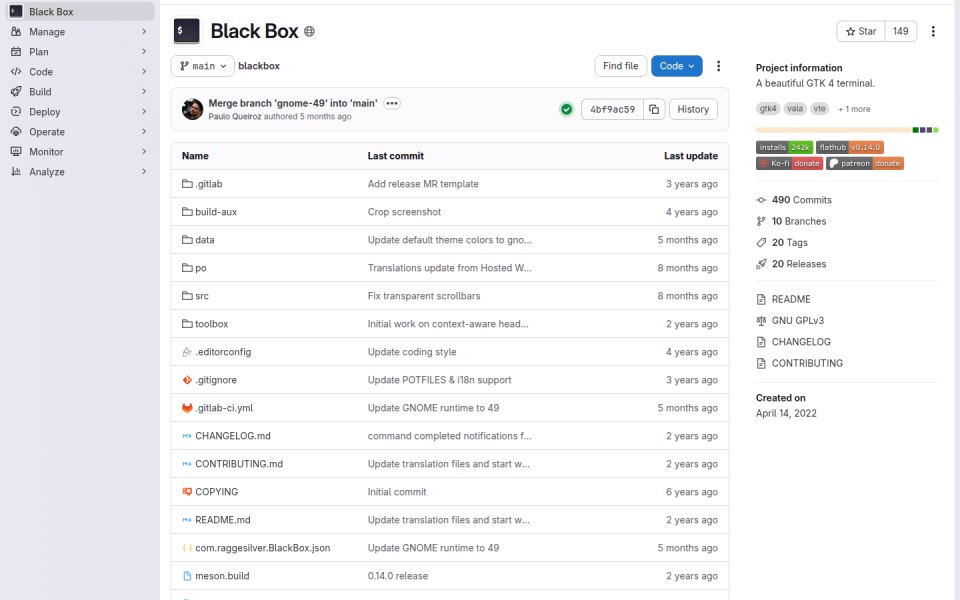Click the CHANGELOG.md markdown icon
Image resolution: width=960 pixels, height=600 pixels.
(x=187, y=436)
